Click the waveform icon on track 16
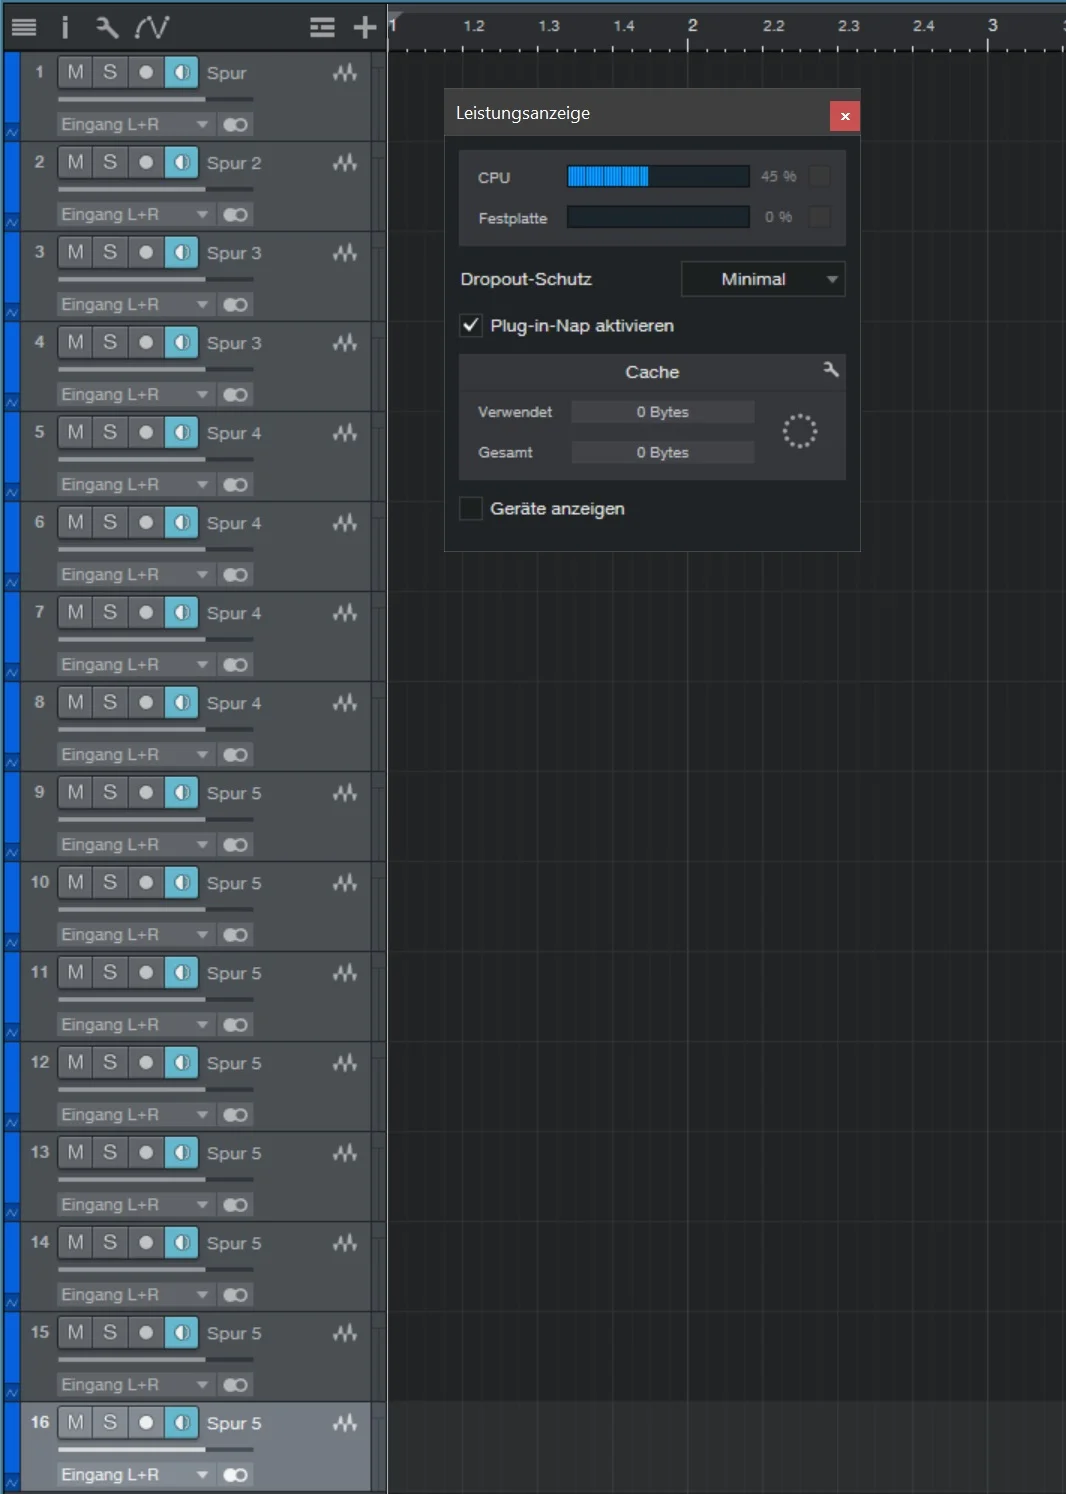Image resolution: width=1066 pixels, height=1494 pixels. [x=345, y=1423]
